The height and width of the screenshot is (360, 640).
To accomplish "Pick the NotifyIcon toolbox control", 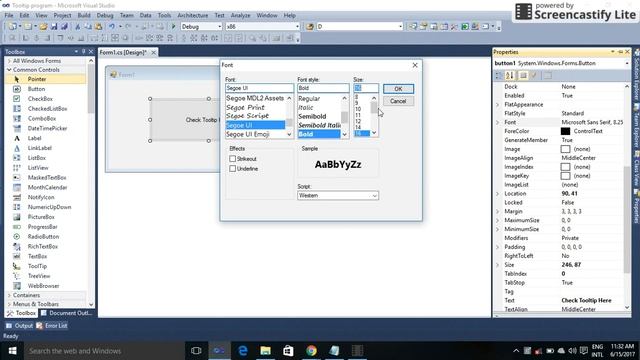I will tap(41, 197).
